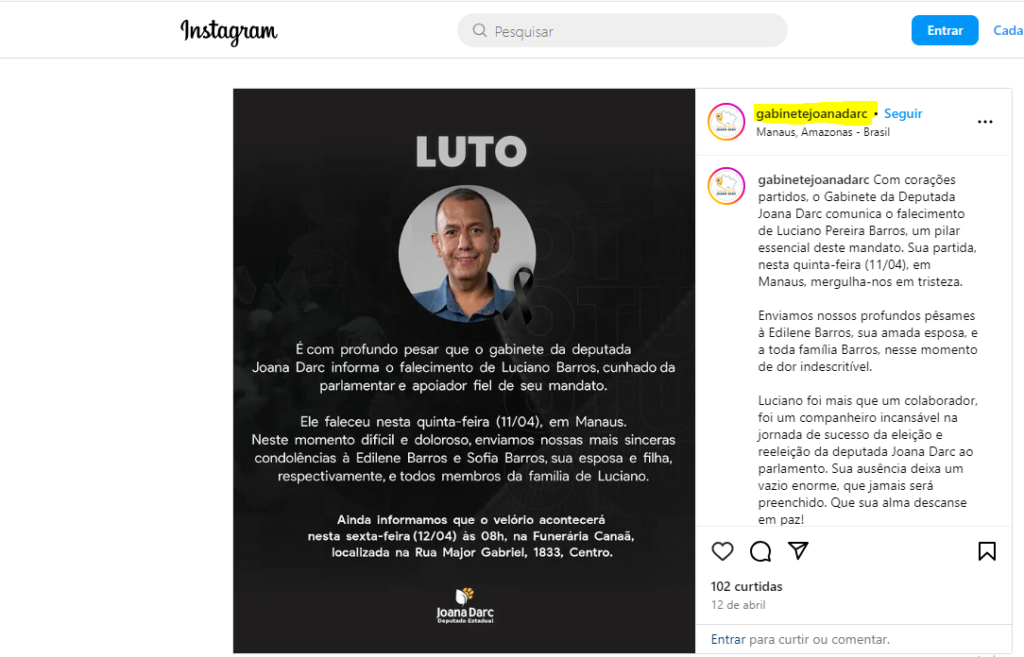The width and height of the screenshot is (1024, 657).
Task: Open the Manaus, Amazonas - Brasil location
Action: coord(823,132)
